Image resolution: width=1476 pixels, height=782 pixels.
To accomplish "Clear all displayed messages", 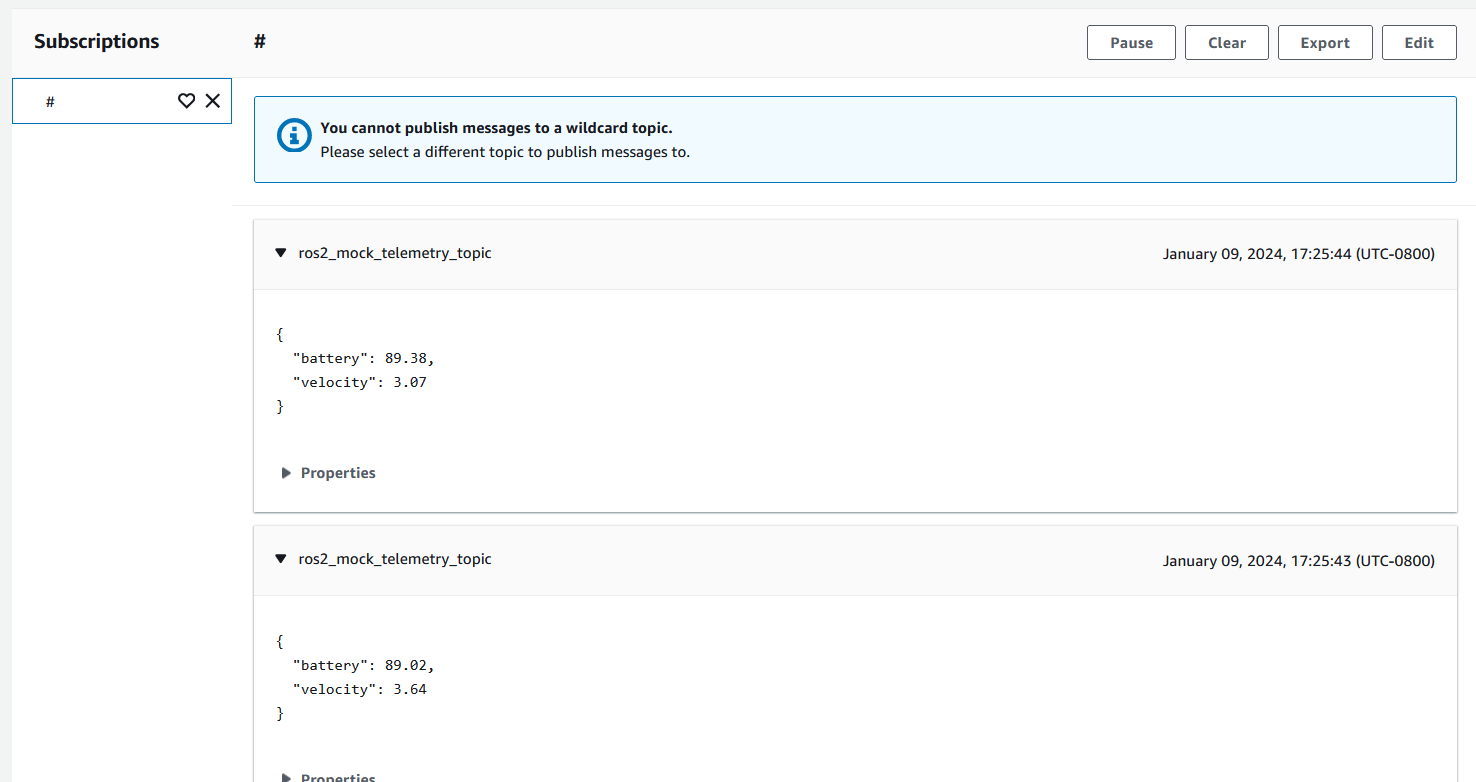I will tap(1227, 43).
